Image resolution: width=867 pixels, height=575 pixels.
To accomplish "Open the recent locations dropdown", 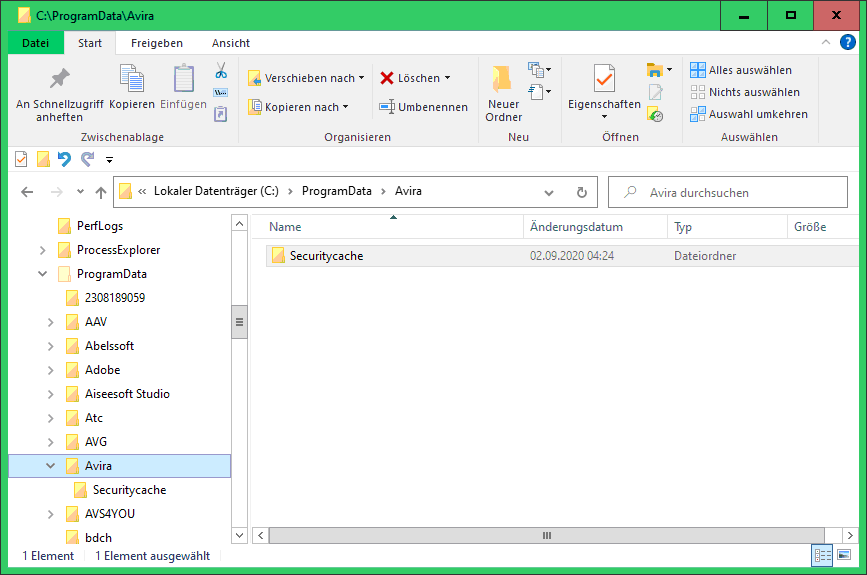I will point(80,192).
